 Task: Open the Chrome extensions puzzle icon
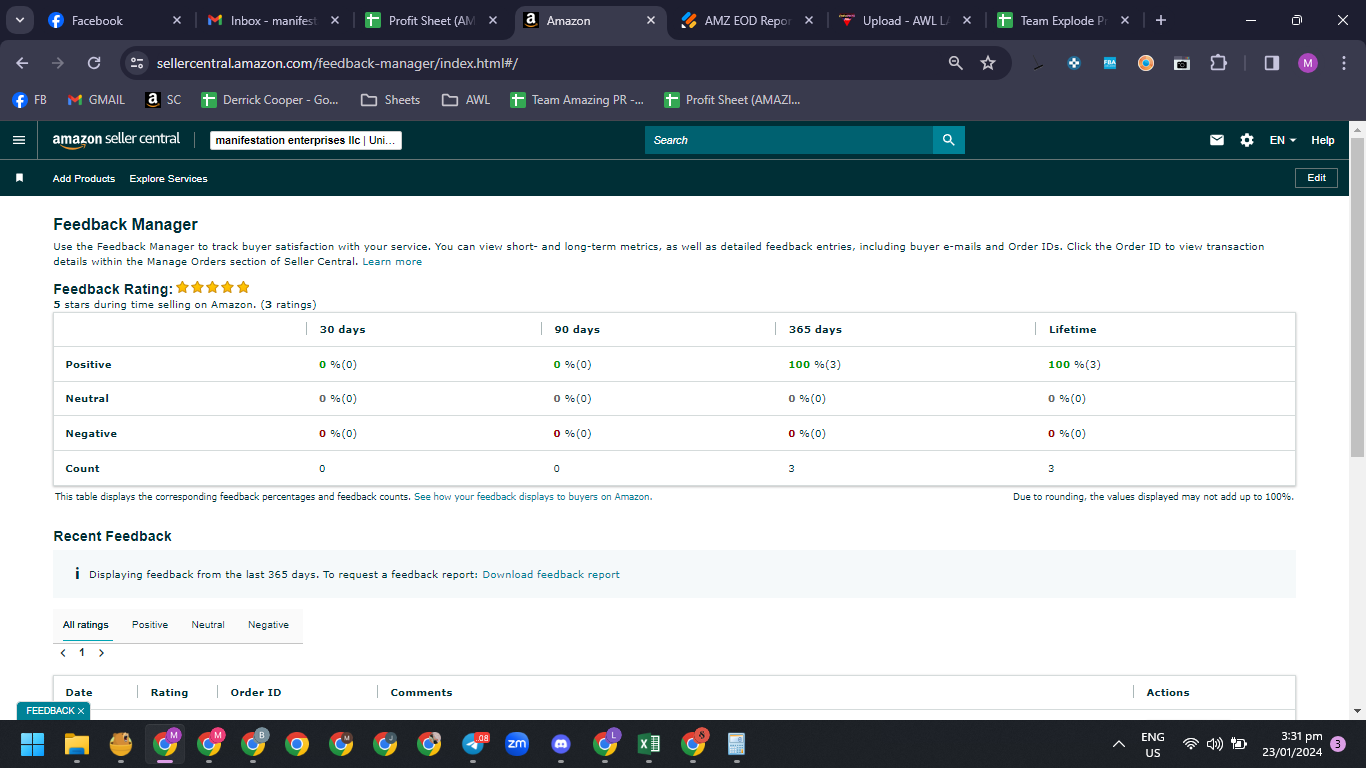(1218, 63)
